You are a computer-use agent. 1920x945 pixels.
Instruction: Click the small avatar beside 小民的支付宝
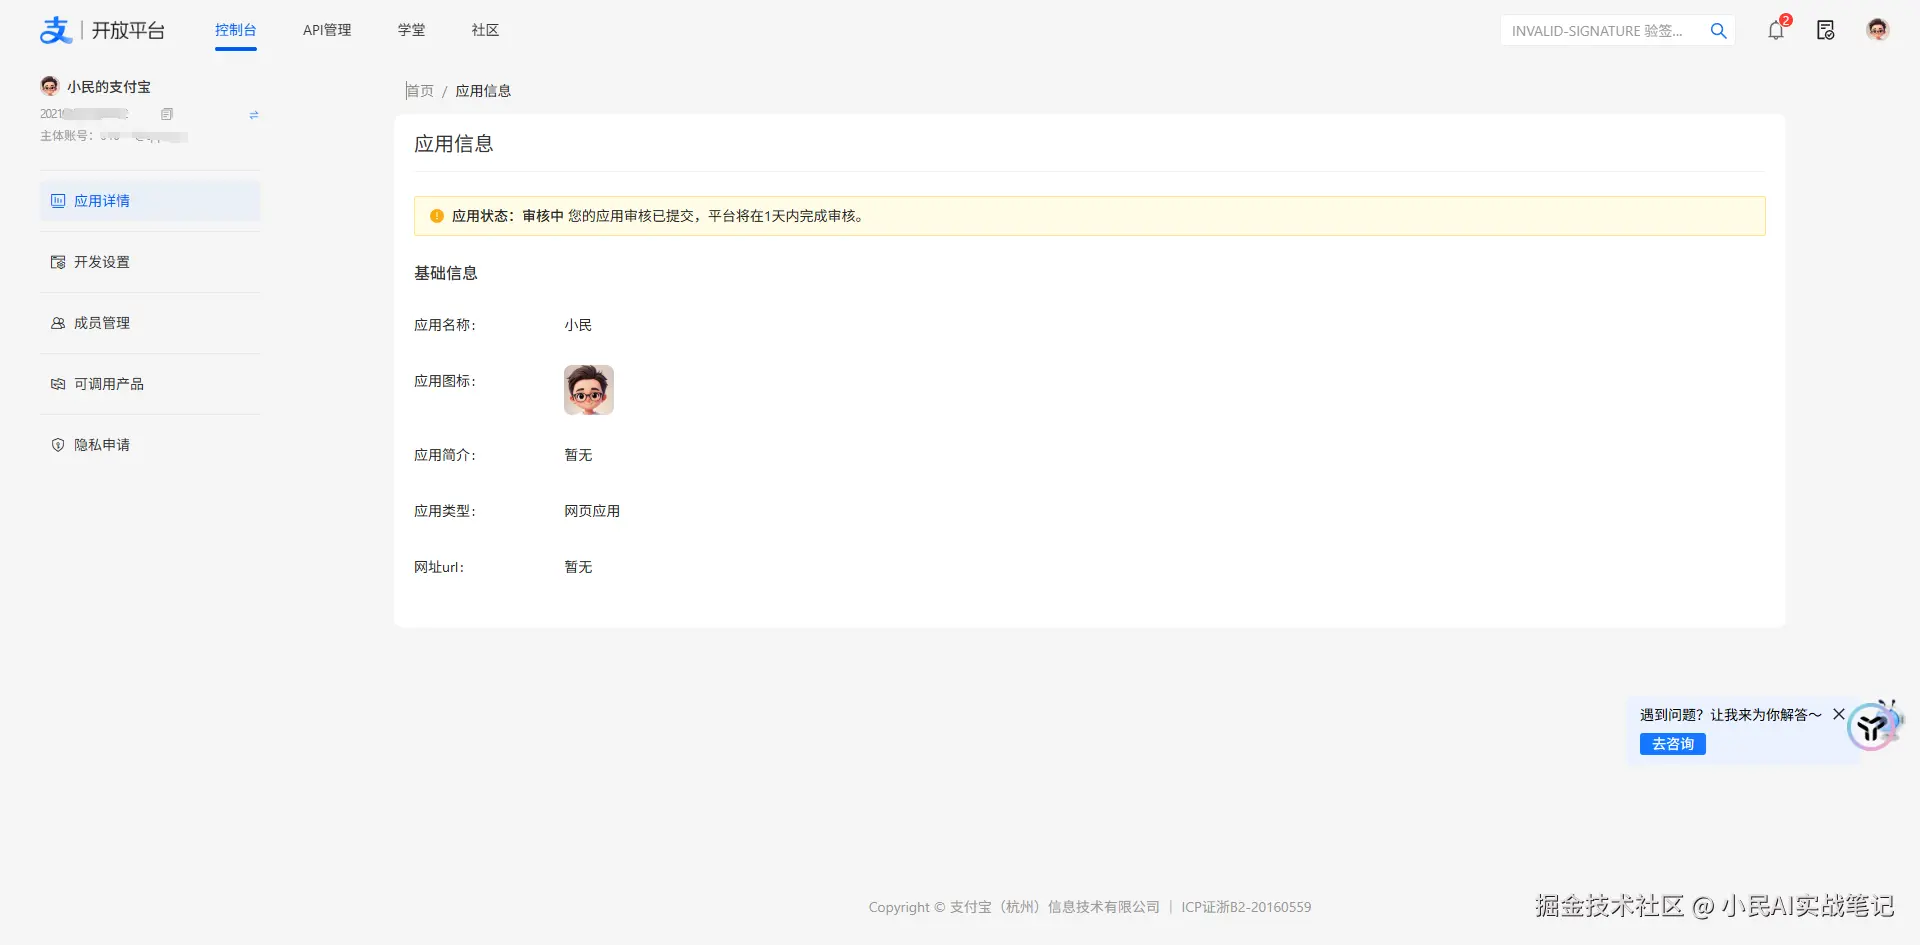[x=50, y=86]
